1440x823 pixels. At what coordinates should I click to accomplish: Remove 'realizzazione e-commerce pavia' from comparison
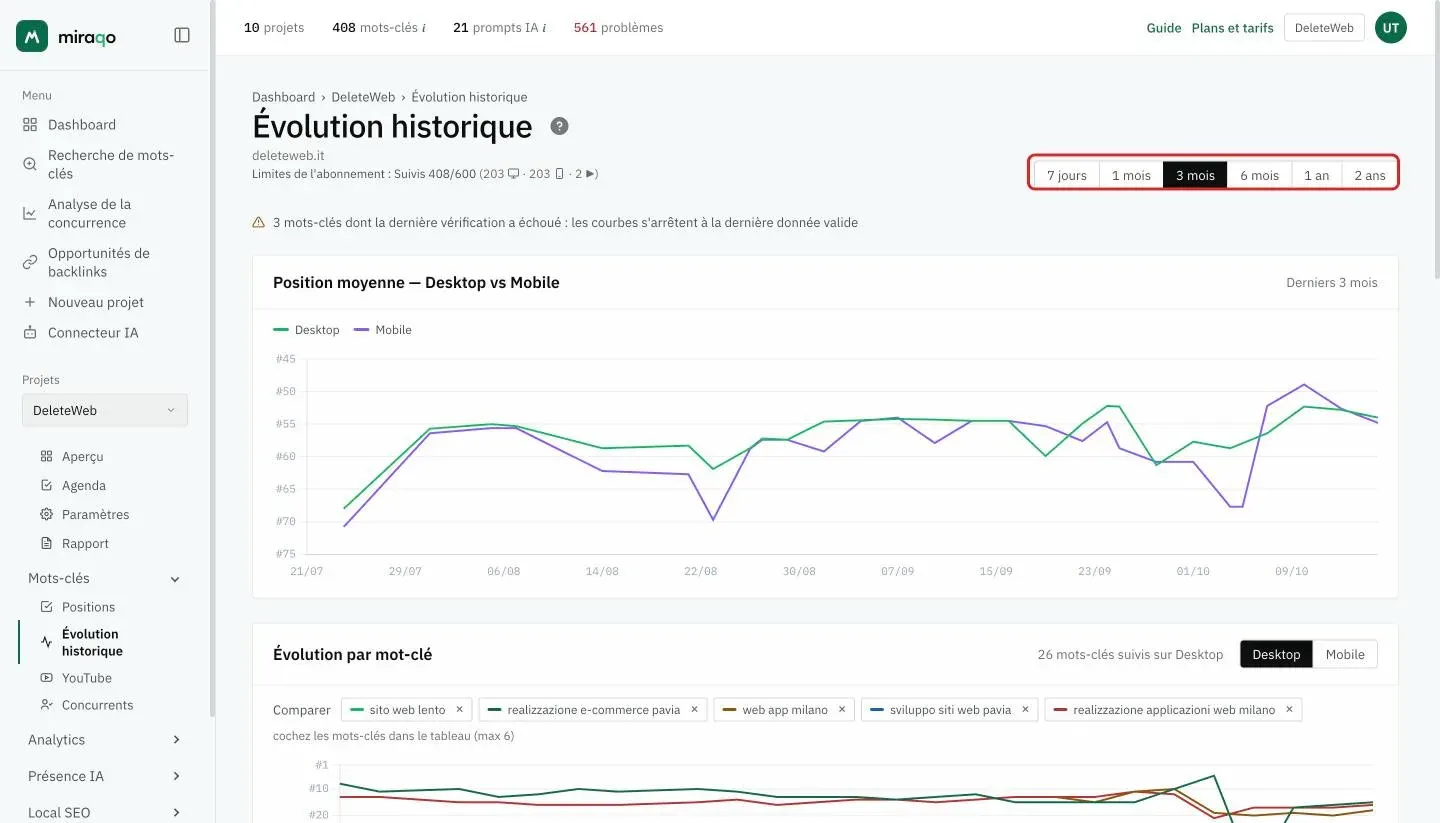click(x=694, y=710)
